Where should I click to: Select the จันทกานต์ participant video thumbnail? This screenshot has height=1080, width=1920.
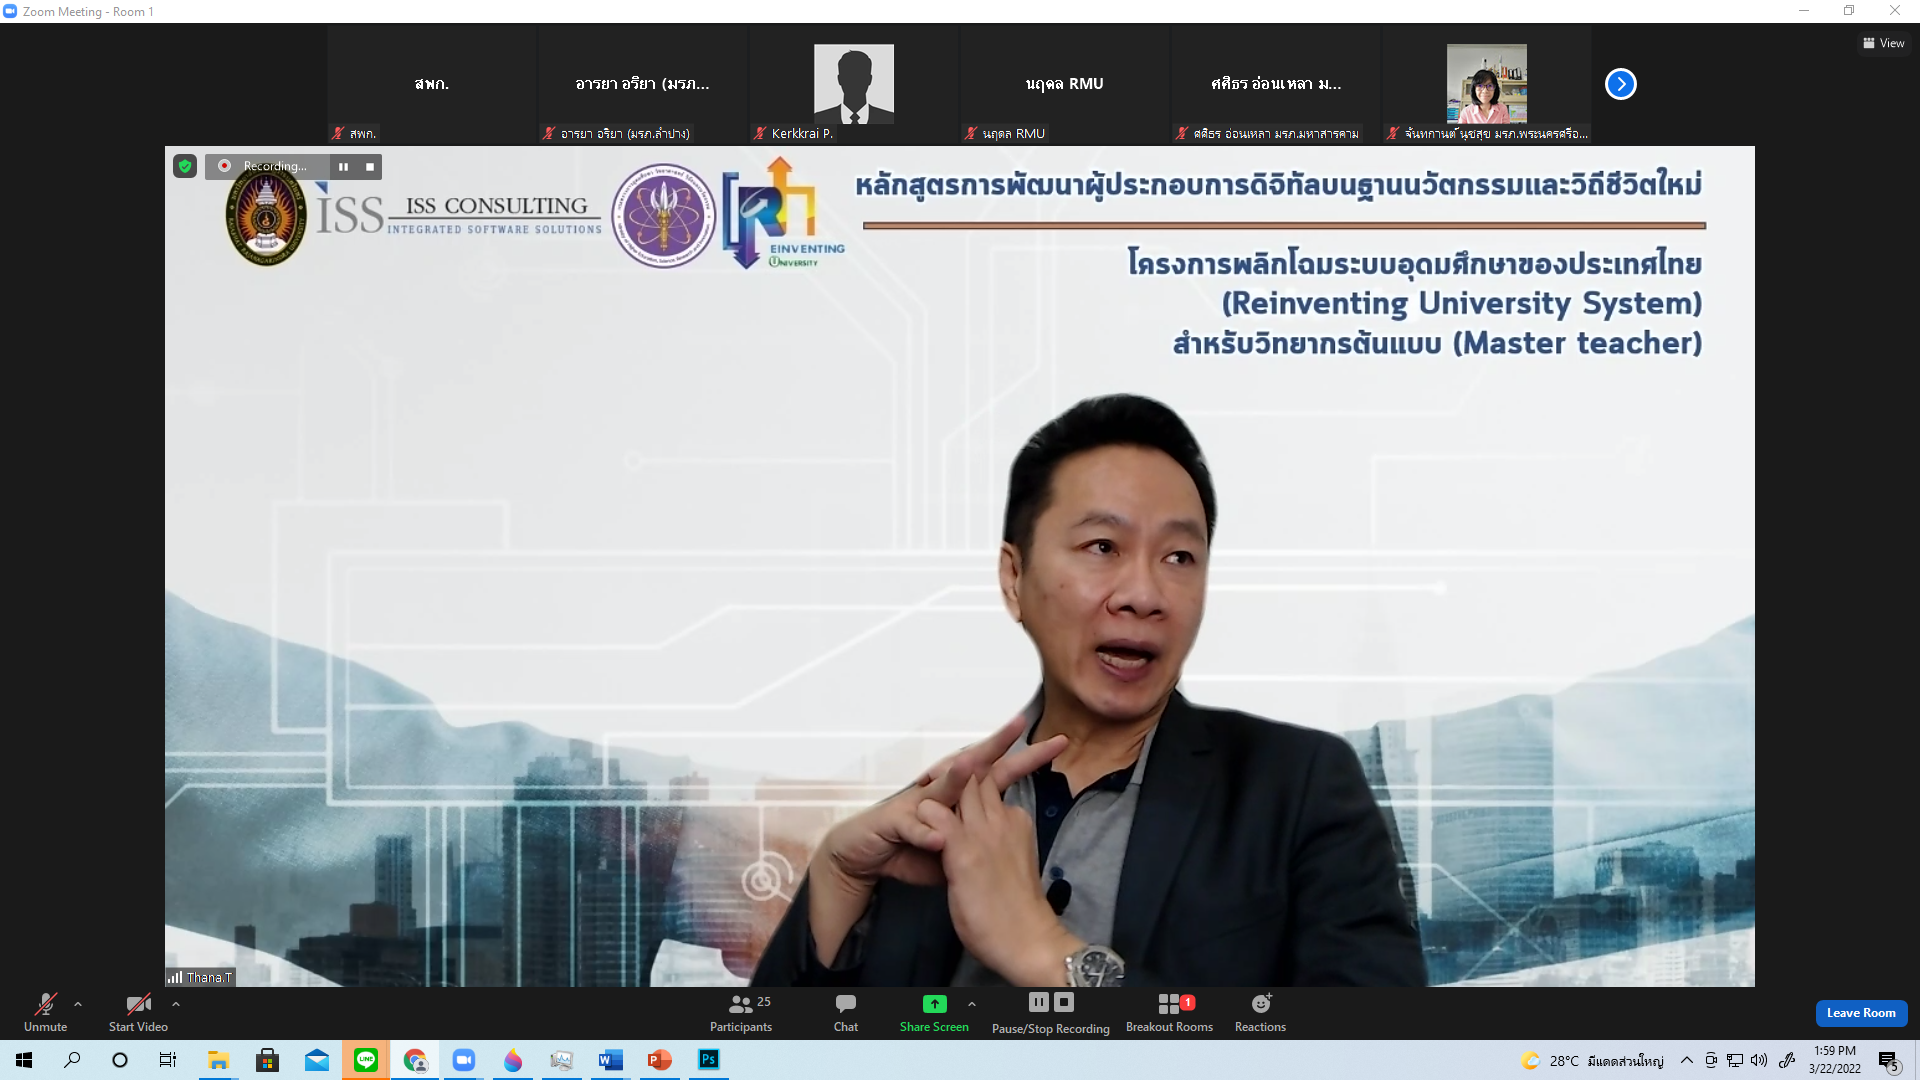pos(1487,84)
